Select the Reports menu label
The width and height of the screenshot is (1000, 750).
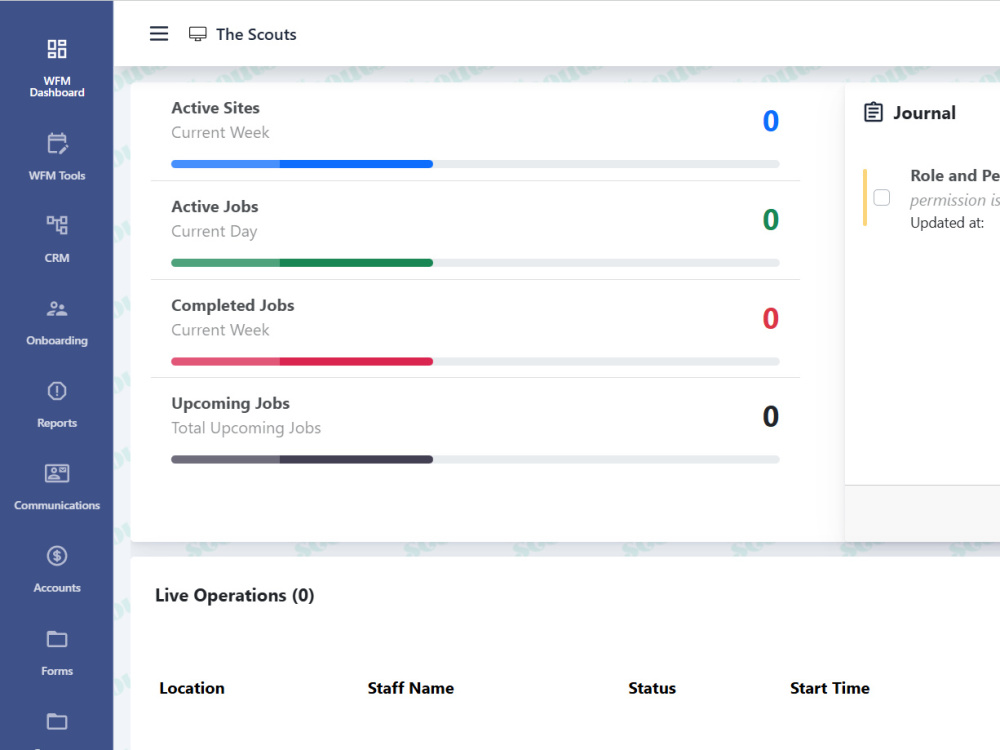pos(57,423)
